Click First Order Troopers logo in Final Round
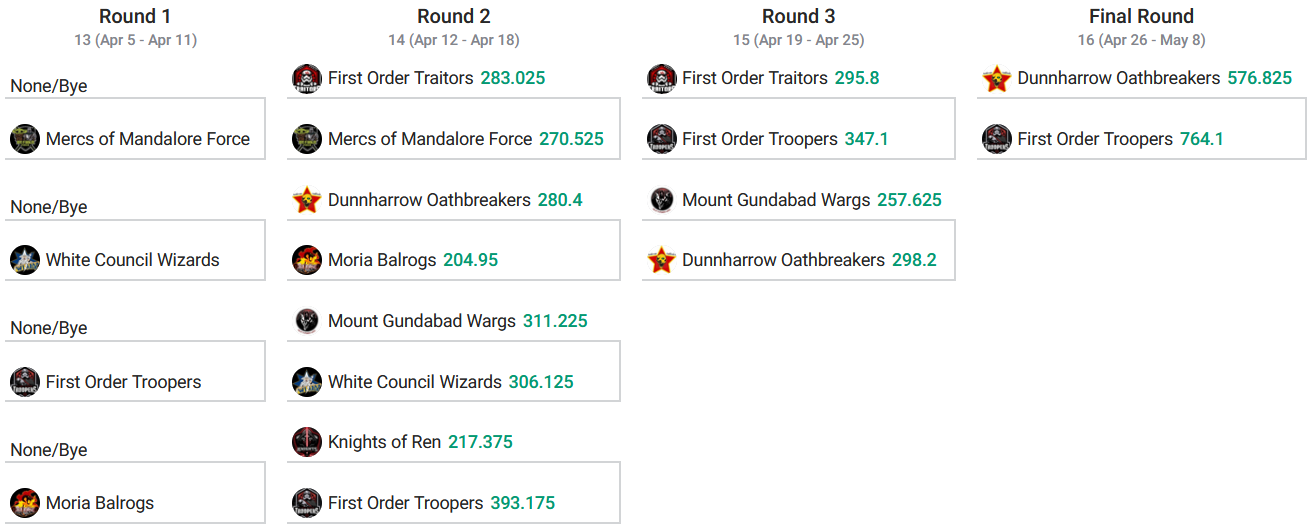 pyautogui.click(x=996, y=139)
